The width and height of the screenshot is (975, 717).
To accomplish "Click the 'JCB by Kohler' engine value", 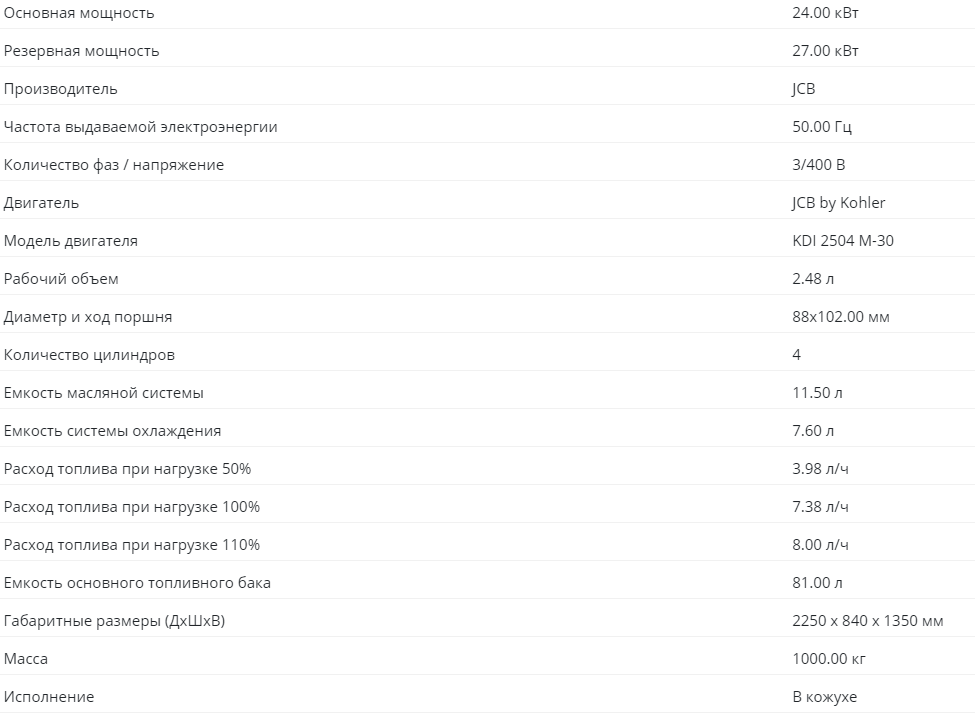I will tap(838, 203).
